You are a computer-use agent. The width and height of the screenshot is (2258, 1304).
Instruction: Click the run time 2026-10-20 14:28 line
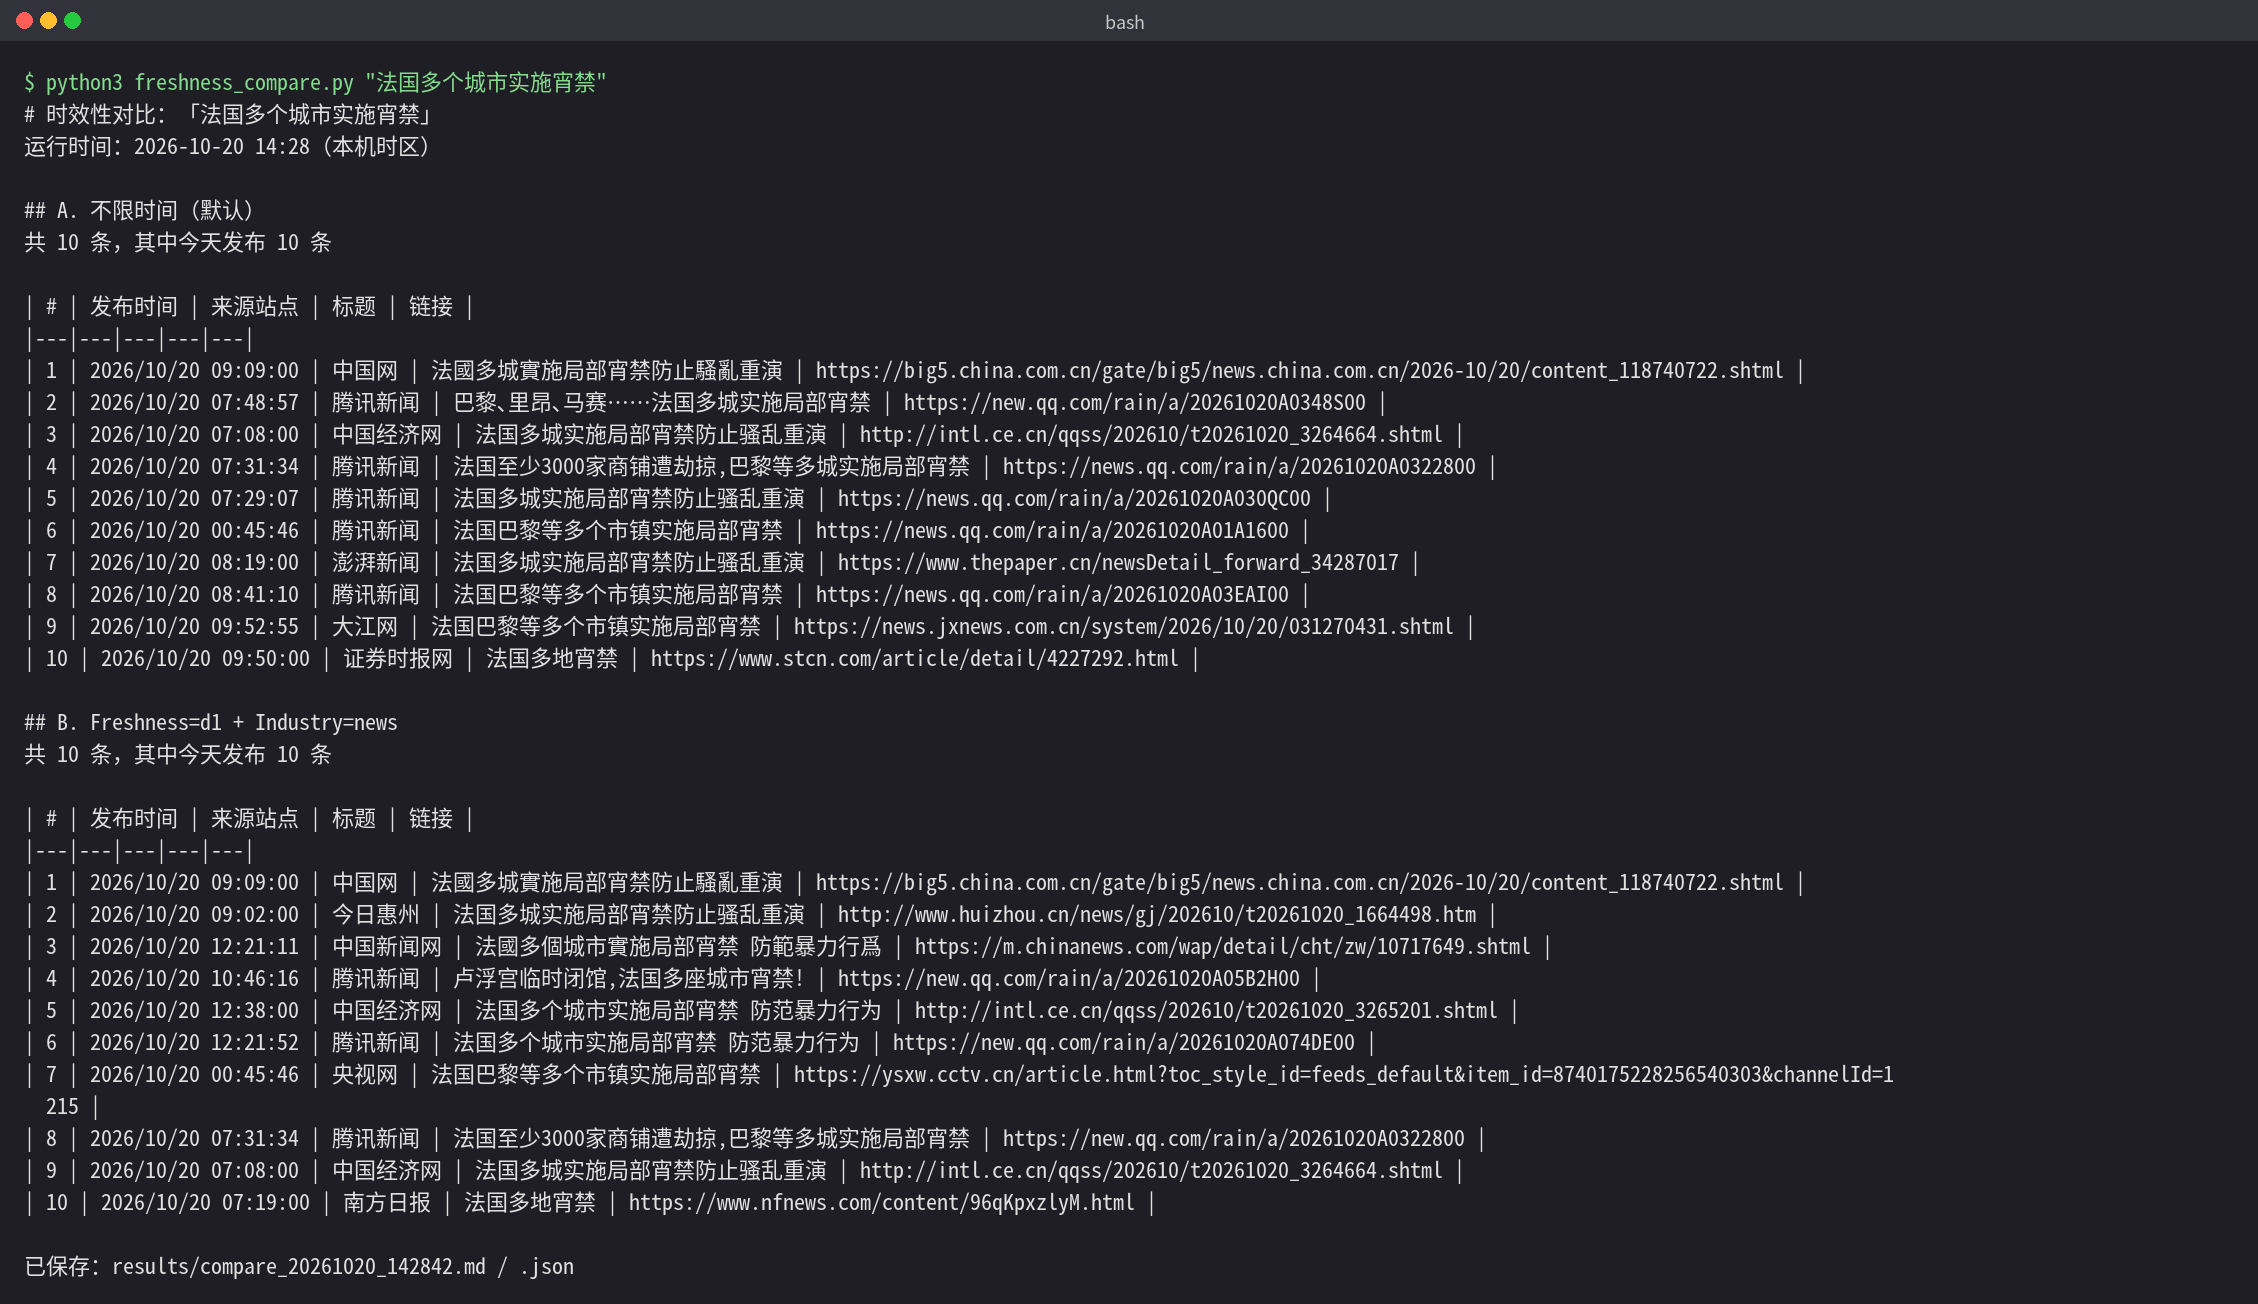227,147
